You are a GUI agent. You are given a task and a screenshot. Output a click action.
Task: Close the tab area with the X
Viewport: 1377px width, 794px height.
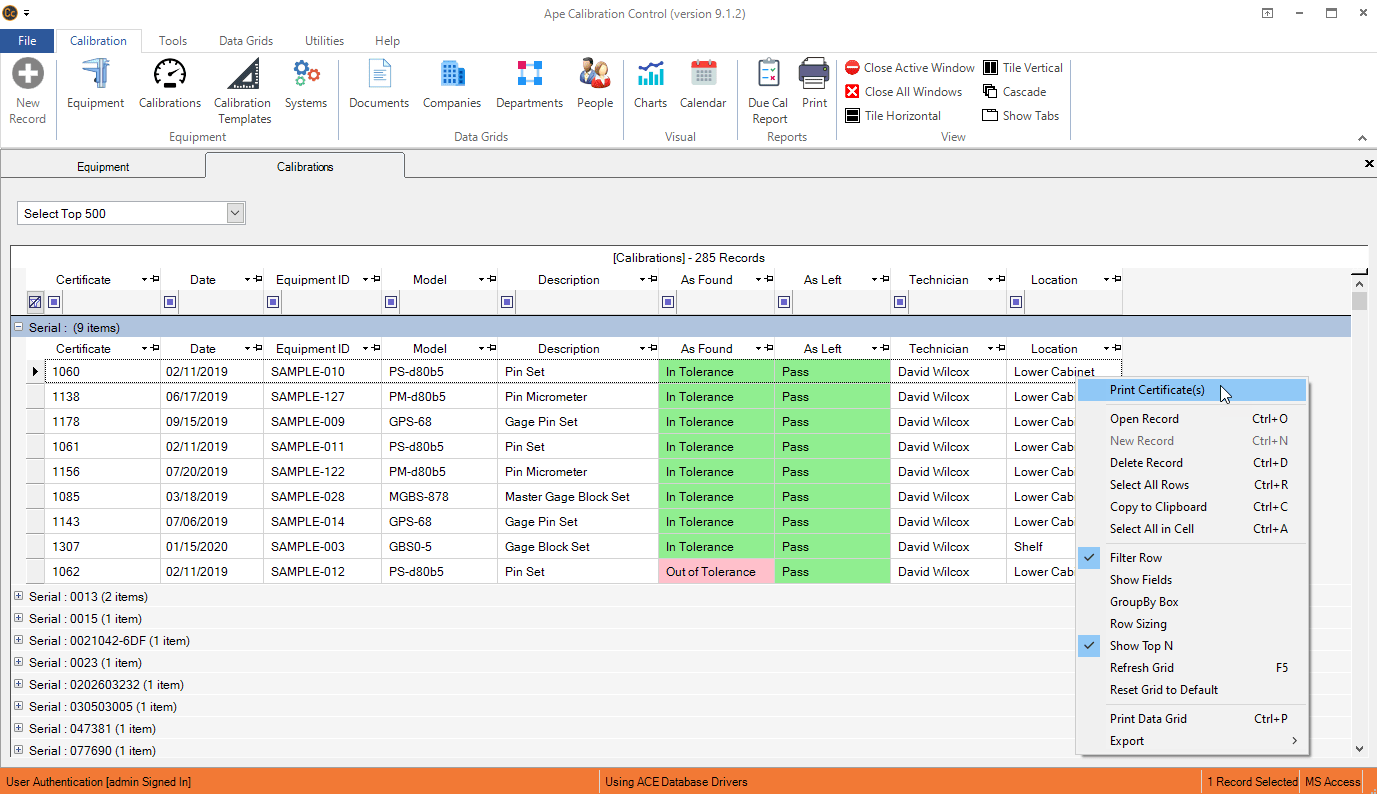point(1369,163)
